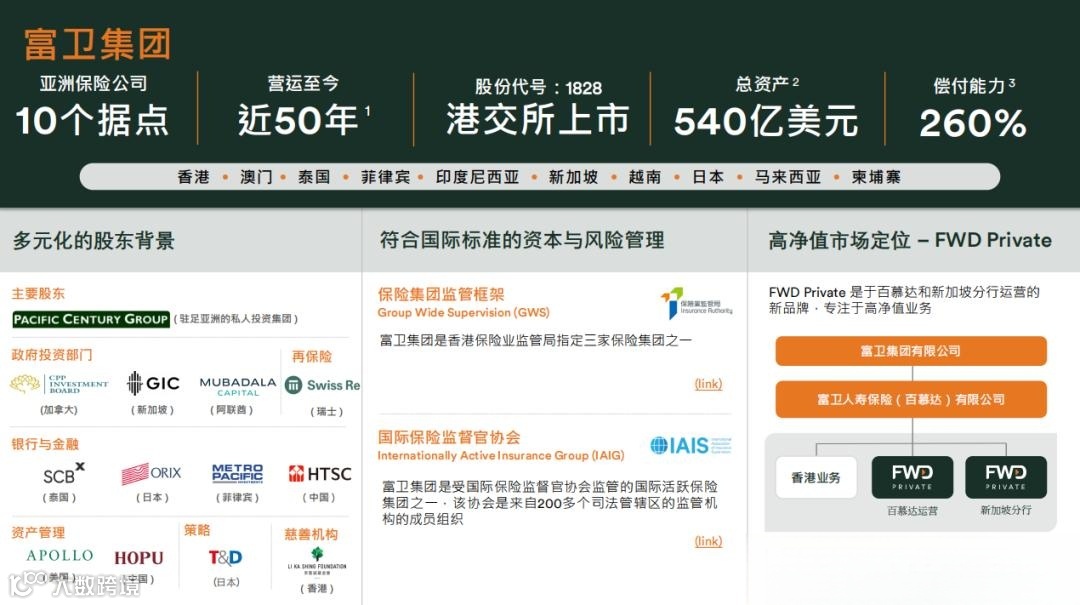Click the APOLLO logo
Screen dimensions: 1080x605
[x=60, y=555]
